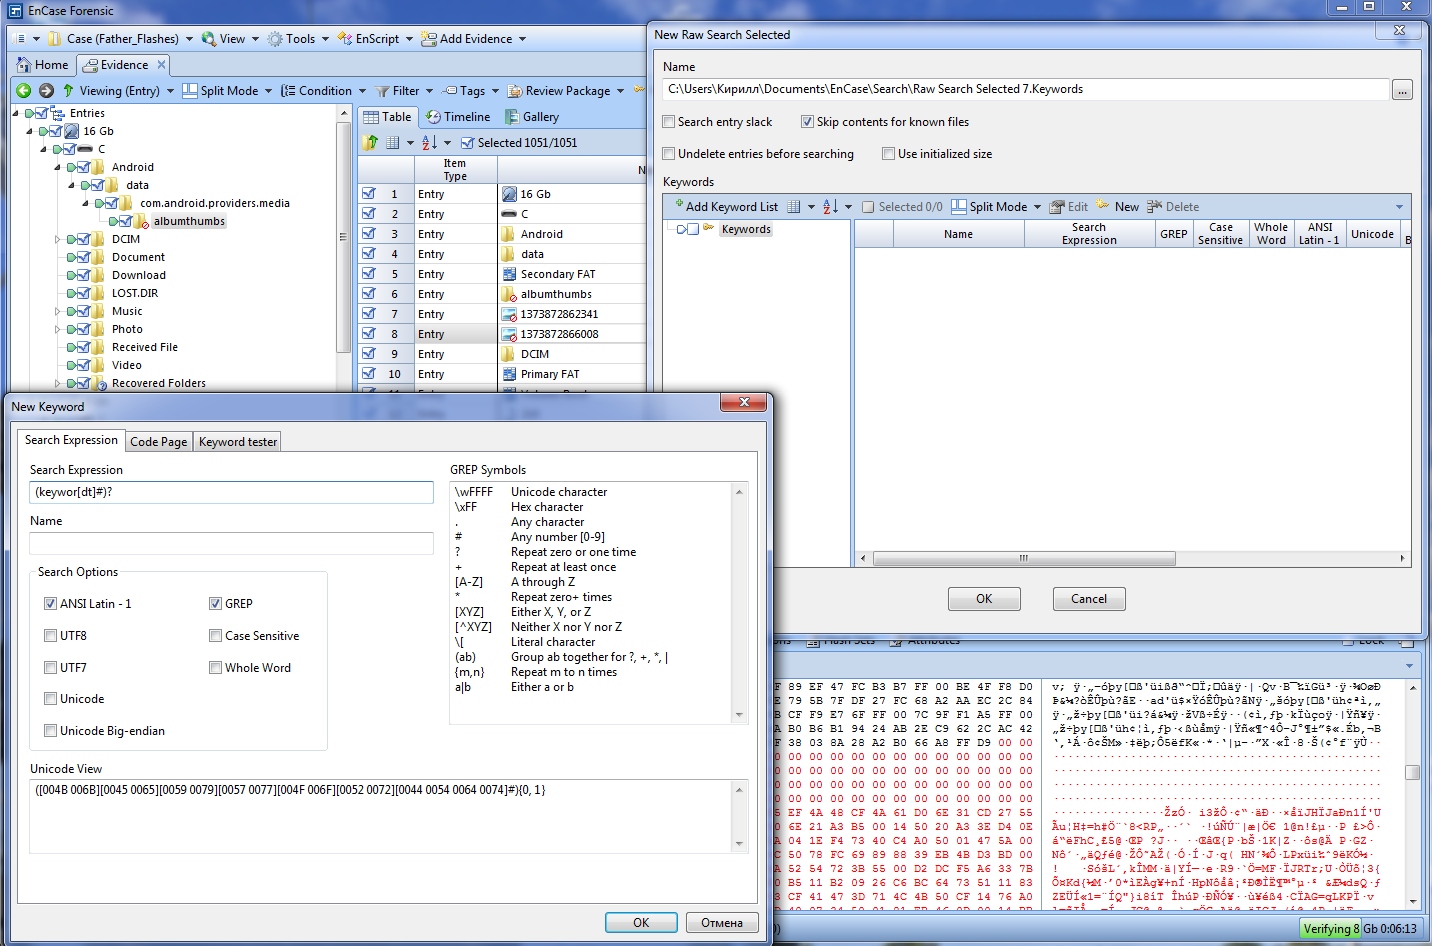Screen dimensions: 1432x946
Task: Uncheck the GREP option
Action: pos(215,604)
